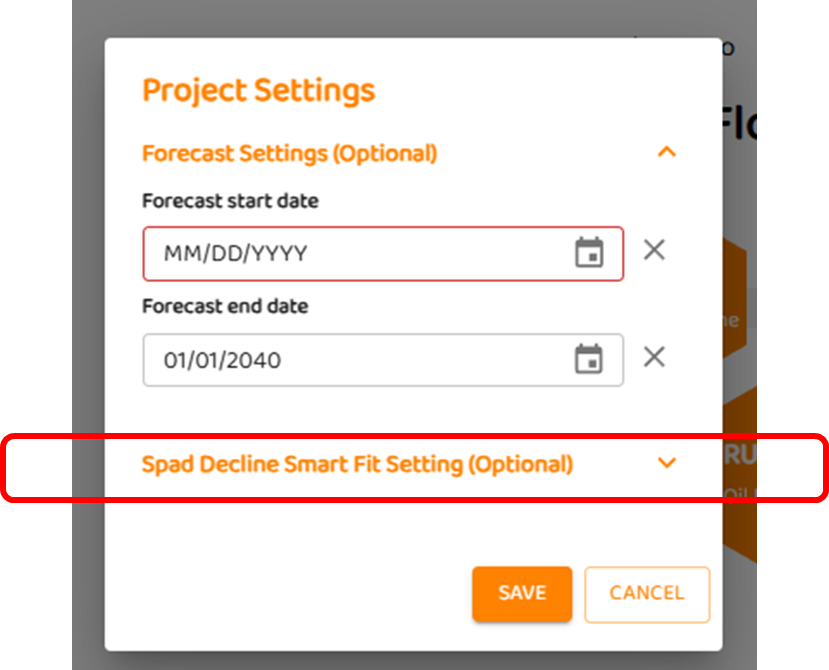
Task: Clear the Forecast start date value
Action: [x=654, y=250]
